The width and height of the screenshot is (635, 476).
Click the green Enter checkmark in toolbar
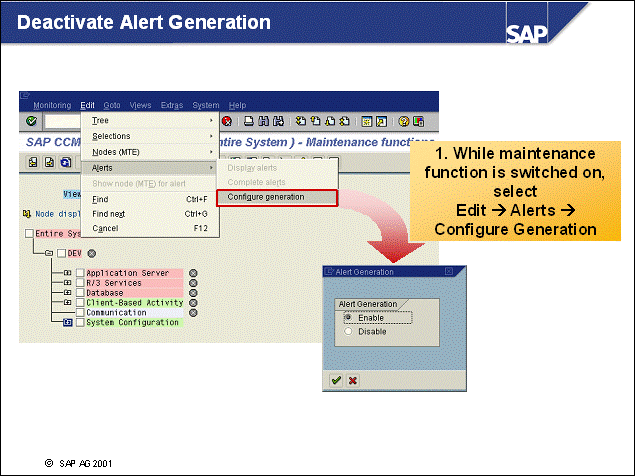tap(31, 121)
